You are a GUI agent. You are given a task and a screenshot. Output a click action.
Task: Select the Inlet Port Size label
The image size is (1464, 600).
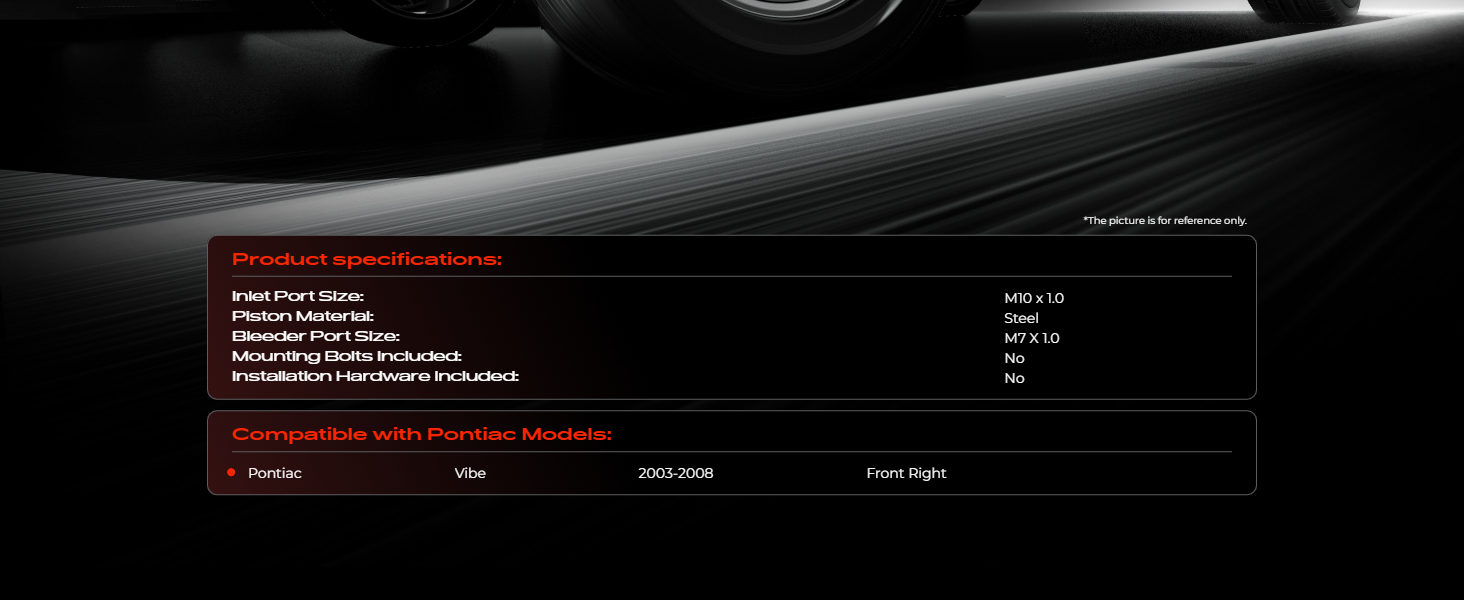coord(297,297)
